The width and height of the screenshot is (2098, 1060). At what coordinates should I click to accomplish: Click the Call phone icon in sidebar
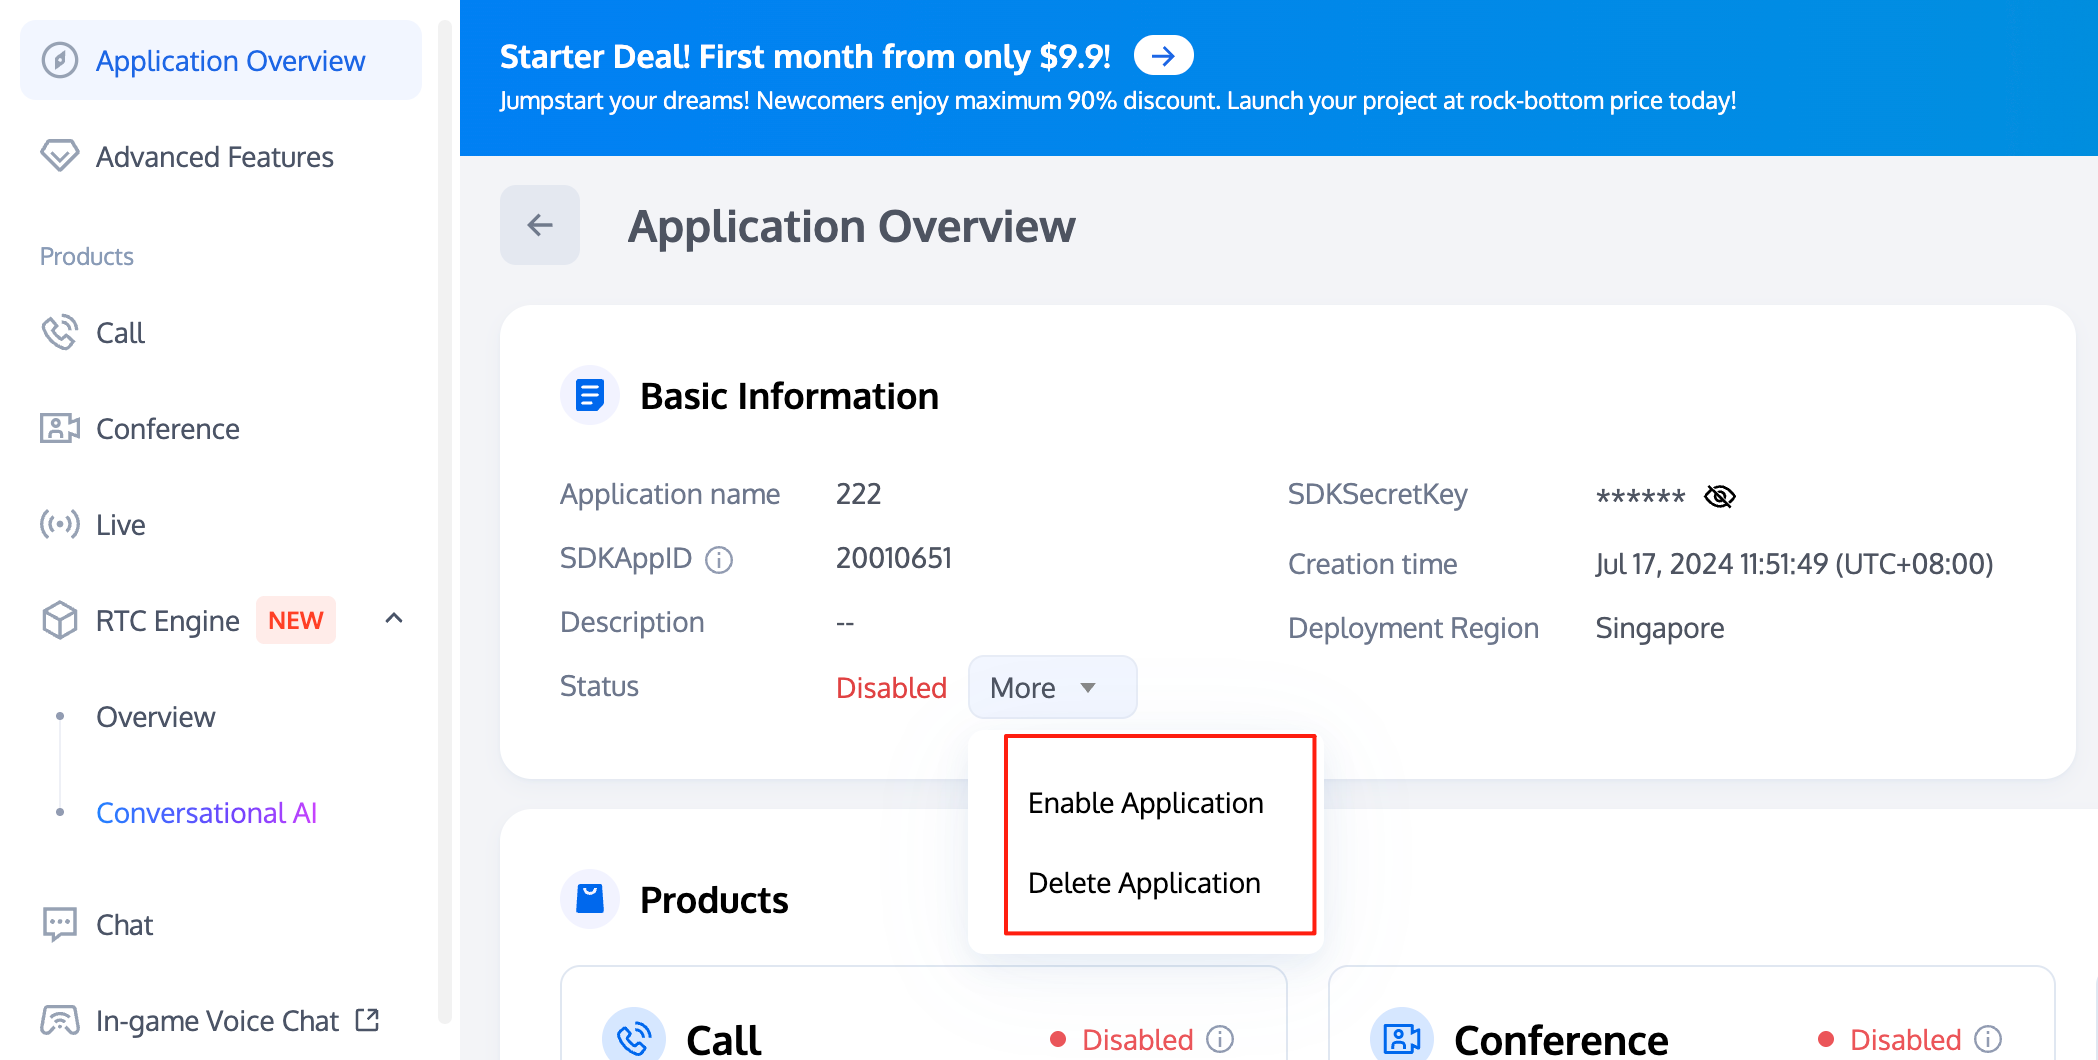59,333
